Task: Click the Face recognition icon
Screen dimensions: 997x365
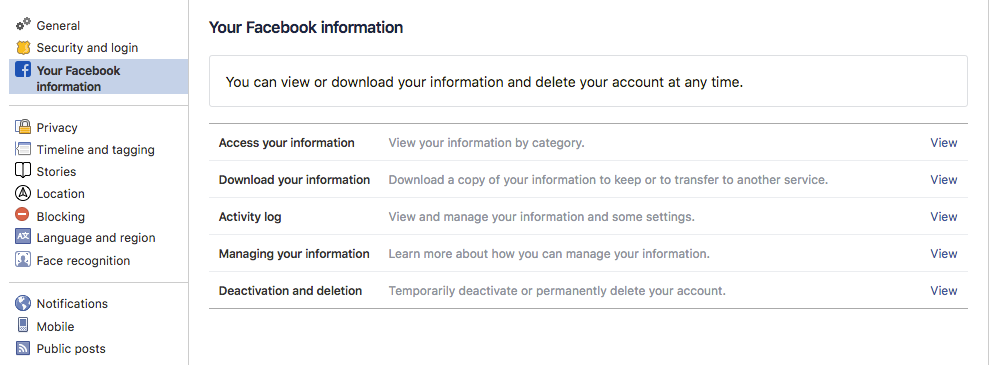Action: point(23,259)
